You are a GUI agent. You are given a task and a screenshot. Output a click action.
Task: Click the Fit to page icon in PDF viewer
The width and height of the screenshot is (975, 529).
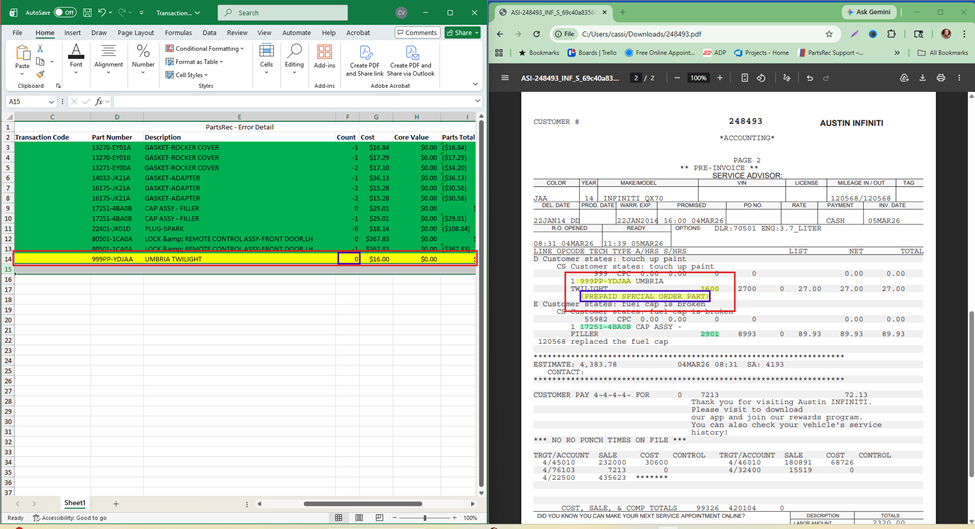coord(744,78)
